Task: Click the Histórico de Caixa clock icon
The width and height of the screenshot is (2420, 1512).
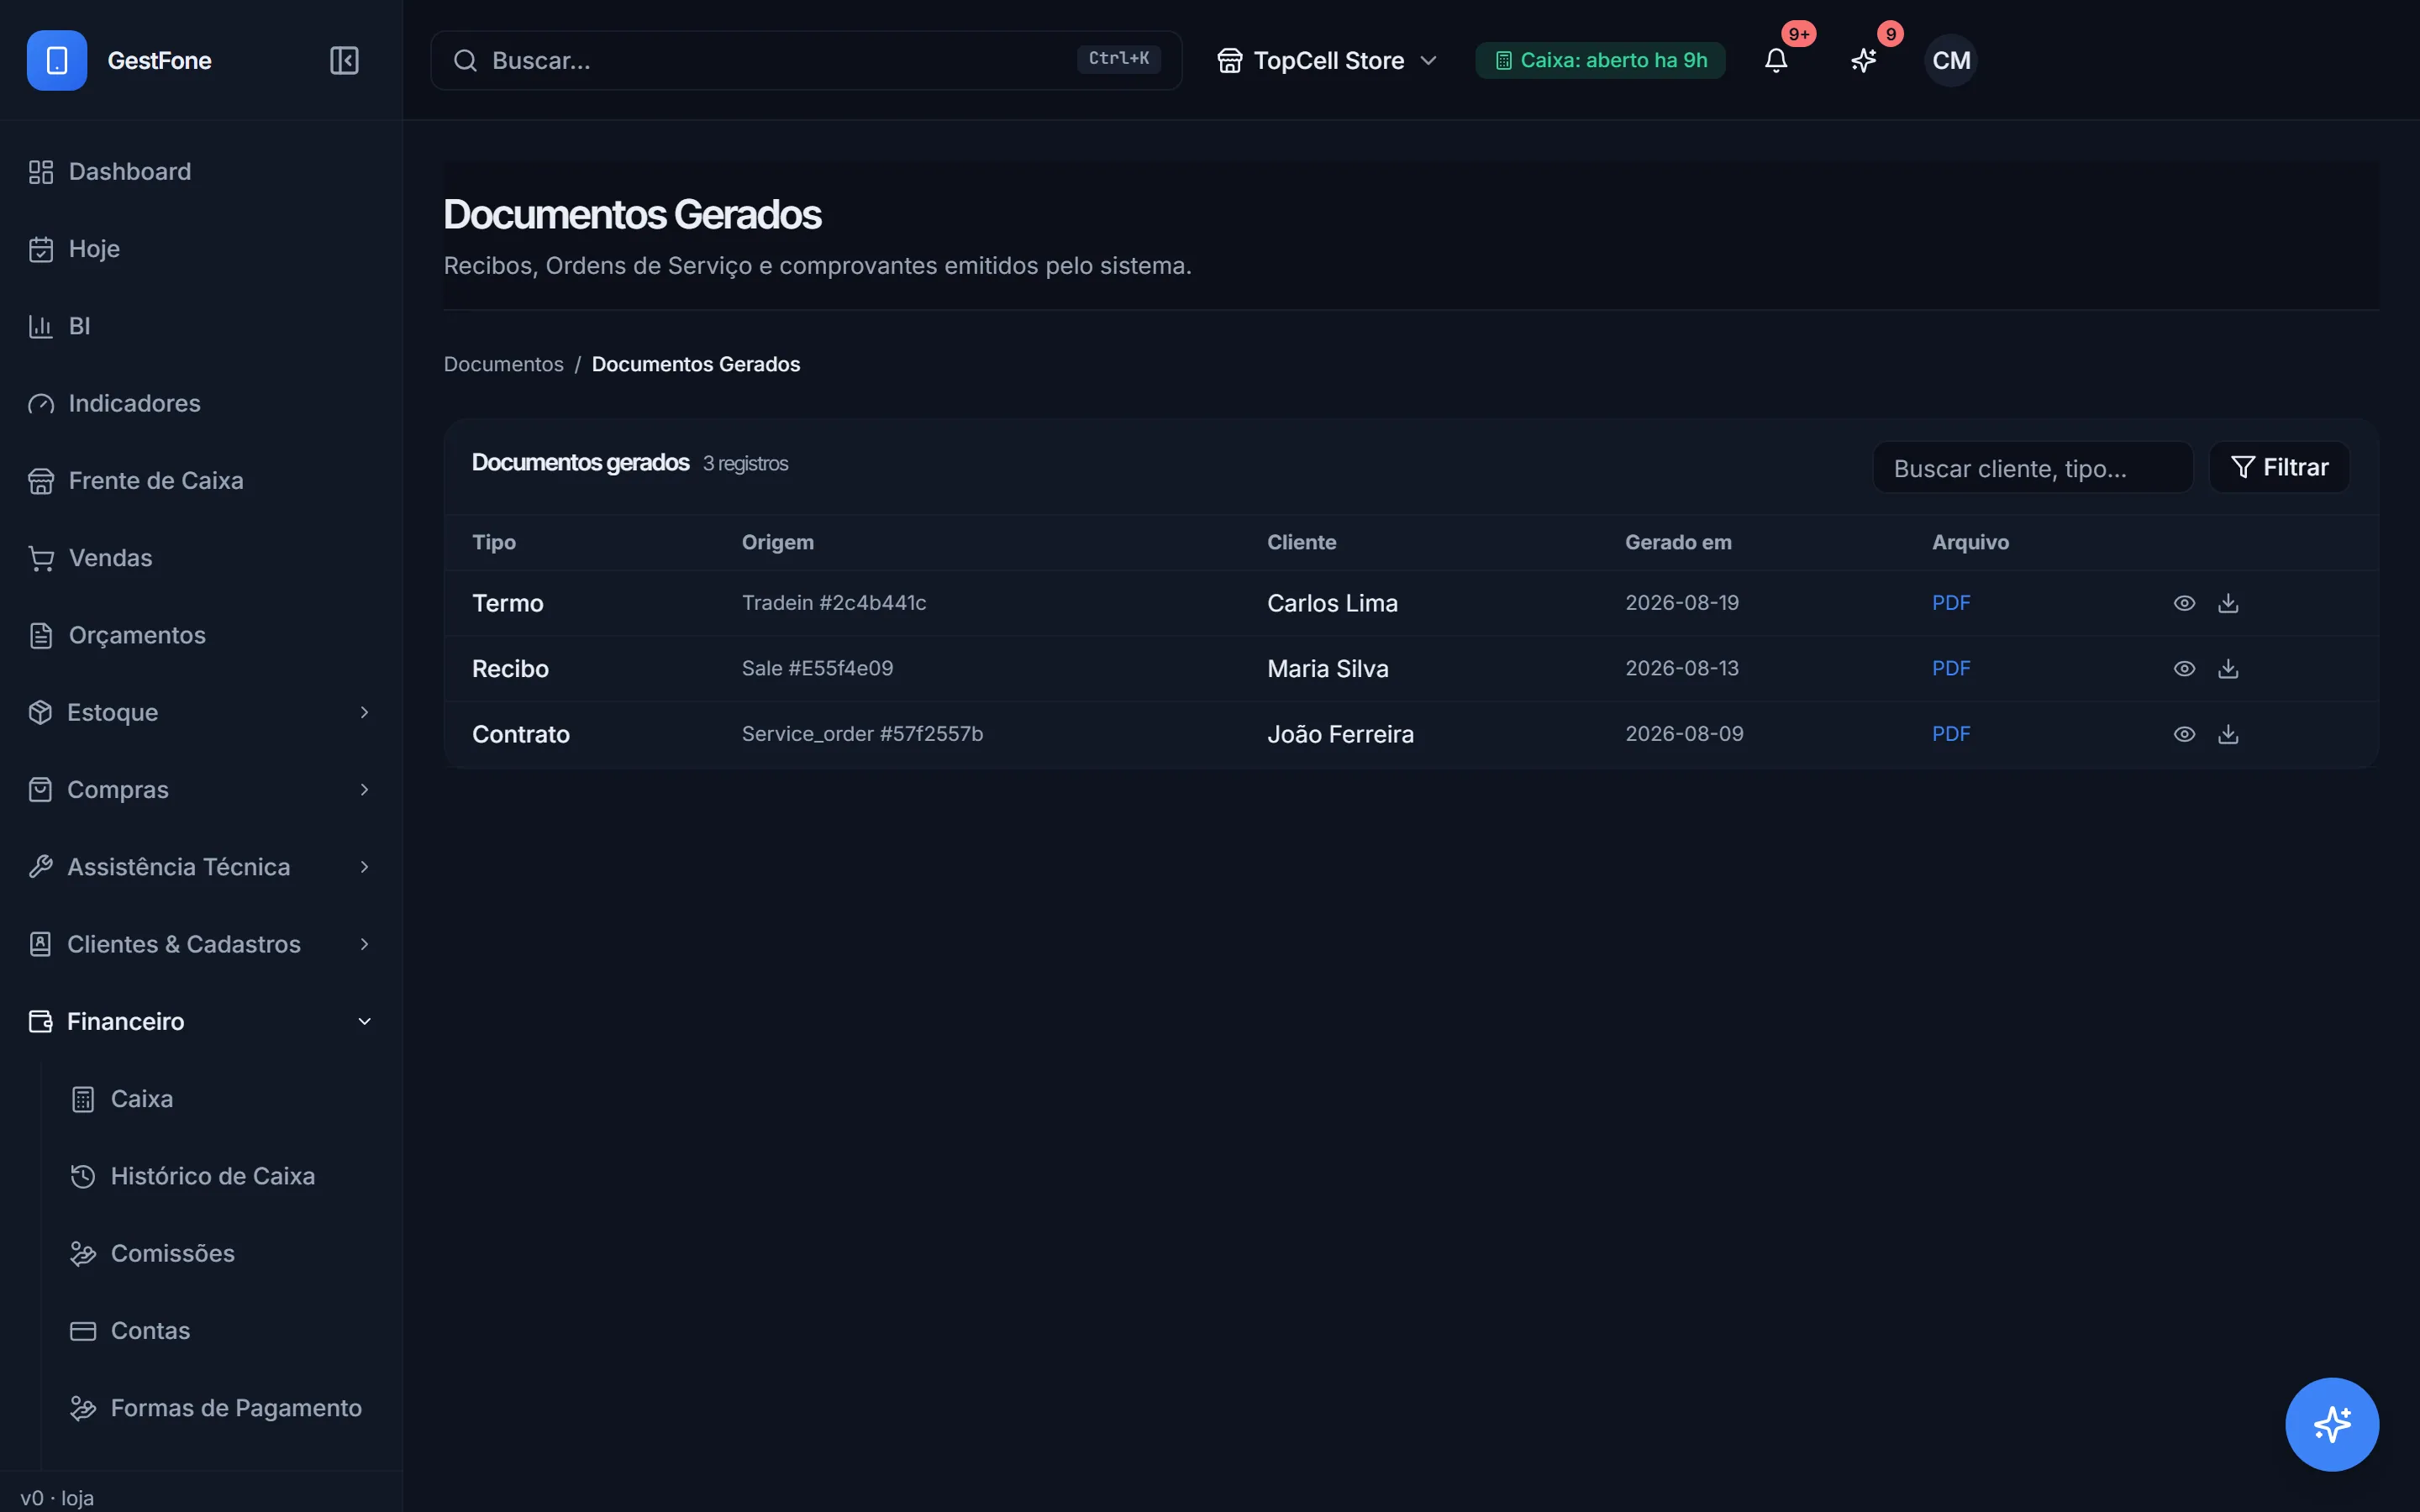Action: [x=83, y=1176]
